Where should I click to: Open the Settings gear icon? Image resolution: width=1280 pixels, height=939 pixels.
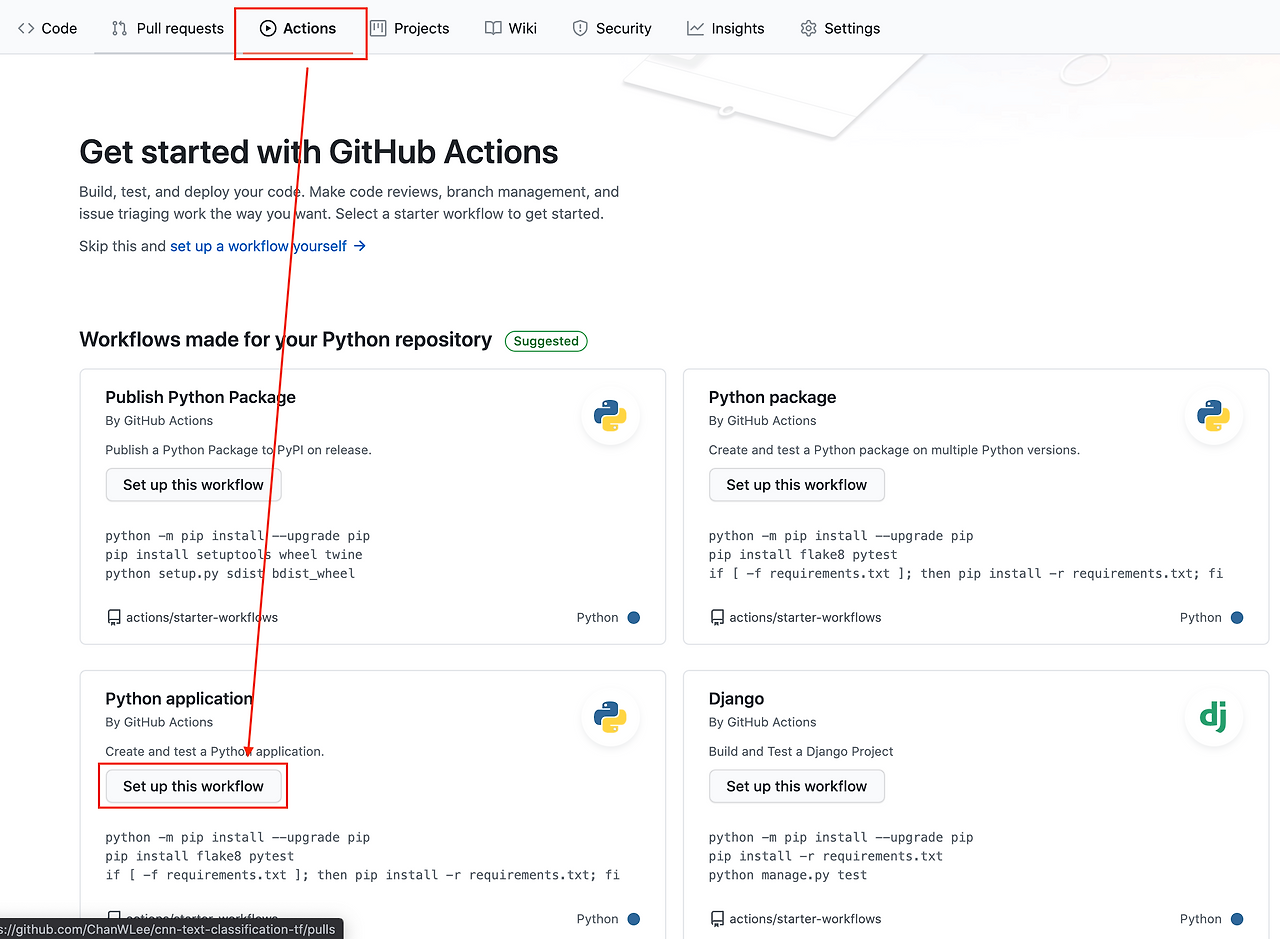coord(807,28)
